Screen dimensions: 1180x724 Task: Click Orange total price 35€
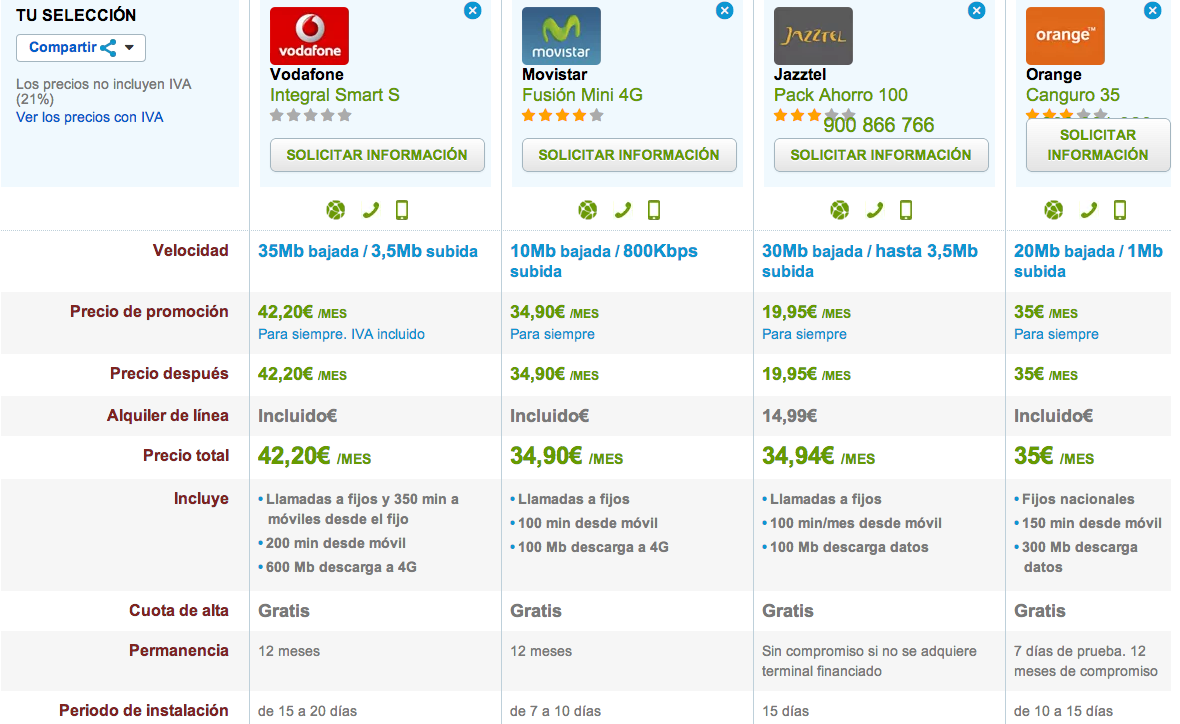(1054, 456)
